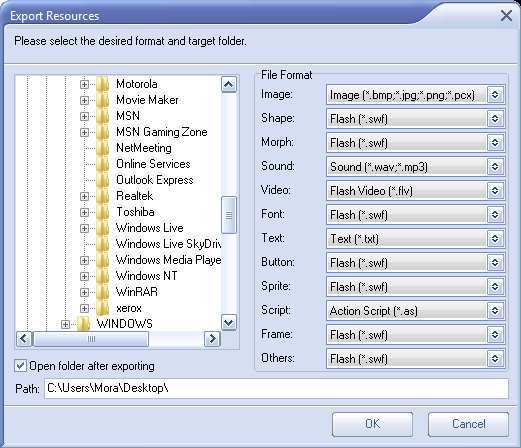
Task: Select the Outlook Express folder label
Action: coord(155,180)
